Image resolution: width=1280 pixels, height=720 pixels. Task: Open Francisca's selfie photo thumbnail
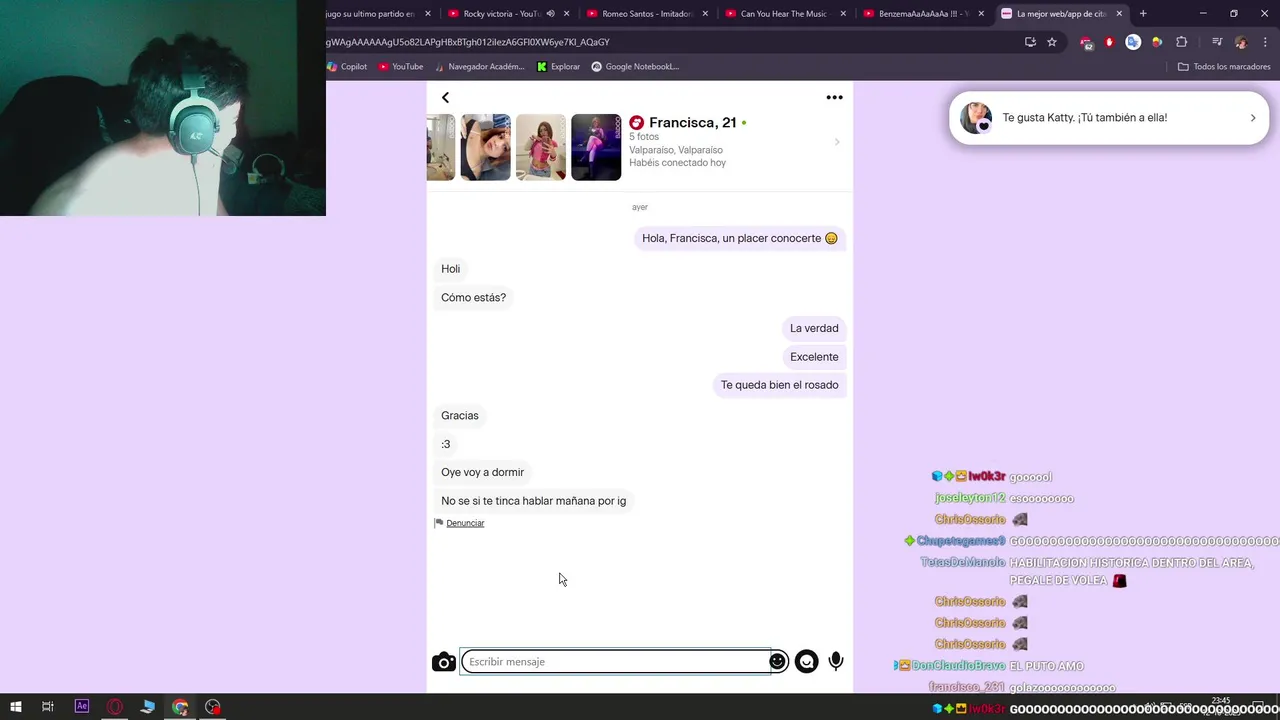485,147
